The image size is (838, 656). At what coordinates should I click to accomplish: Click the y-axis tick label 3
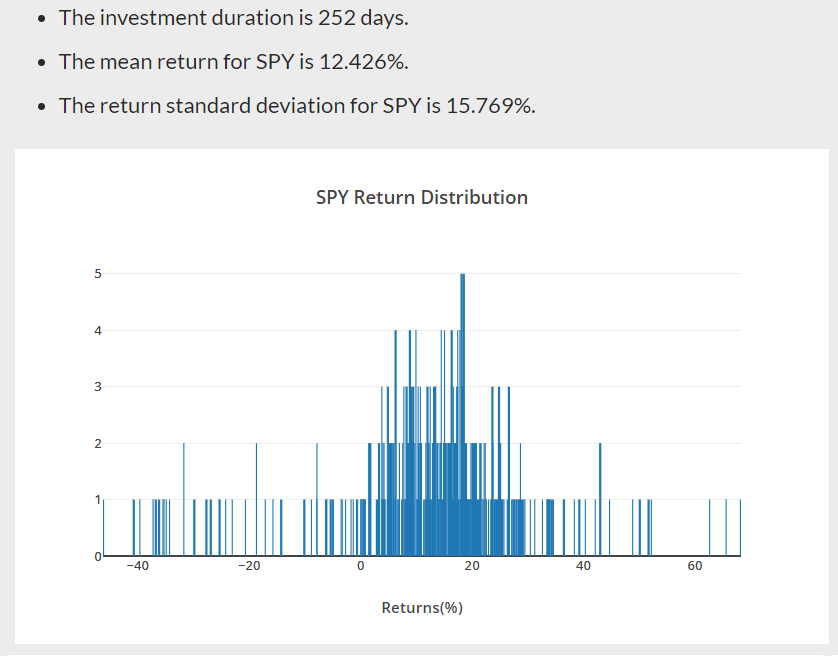tap(98, 387)
